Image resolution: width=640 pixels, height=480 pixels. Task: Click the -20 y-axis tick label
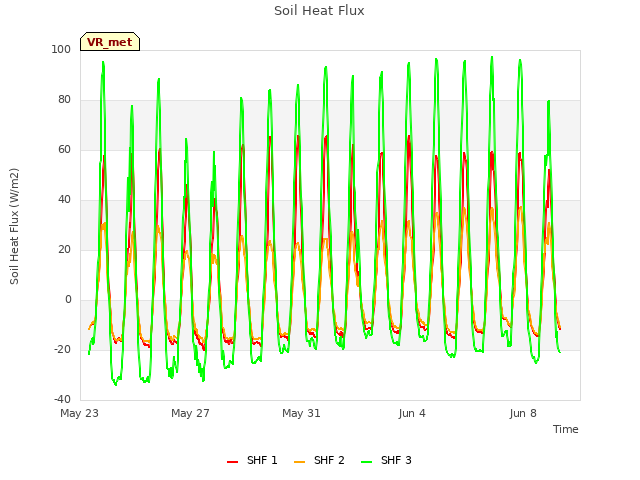62,349
